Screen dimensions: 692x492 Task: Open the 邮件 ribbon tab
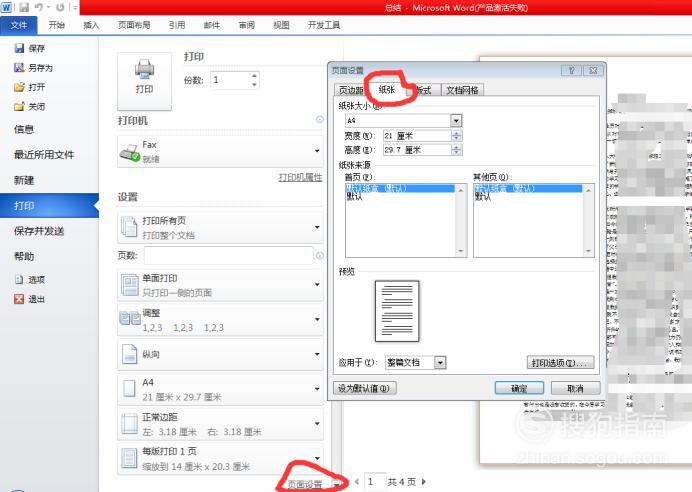[x=212, y=25]
